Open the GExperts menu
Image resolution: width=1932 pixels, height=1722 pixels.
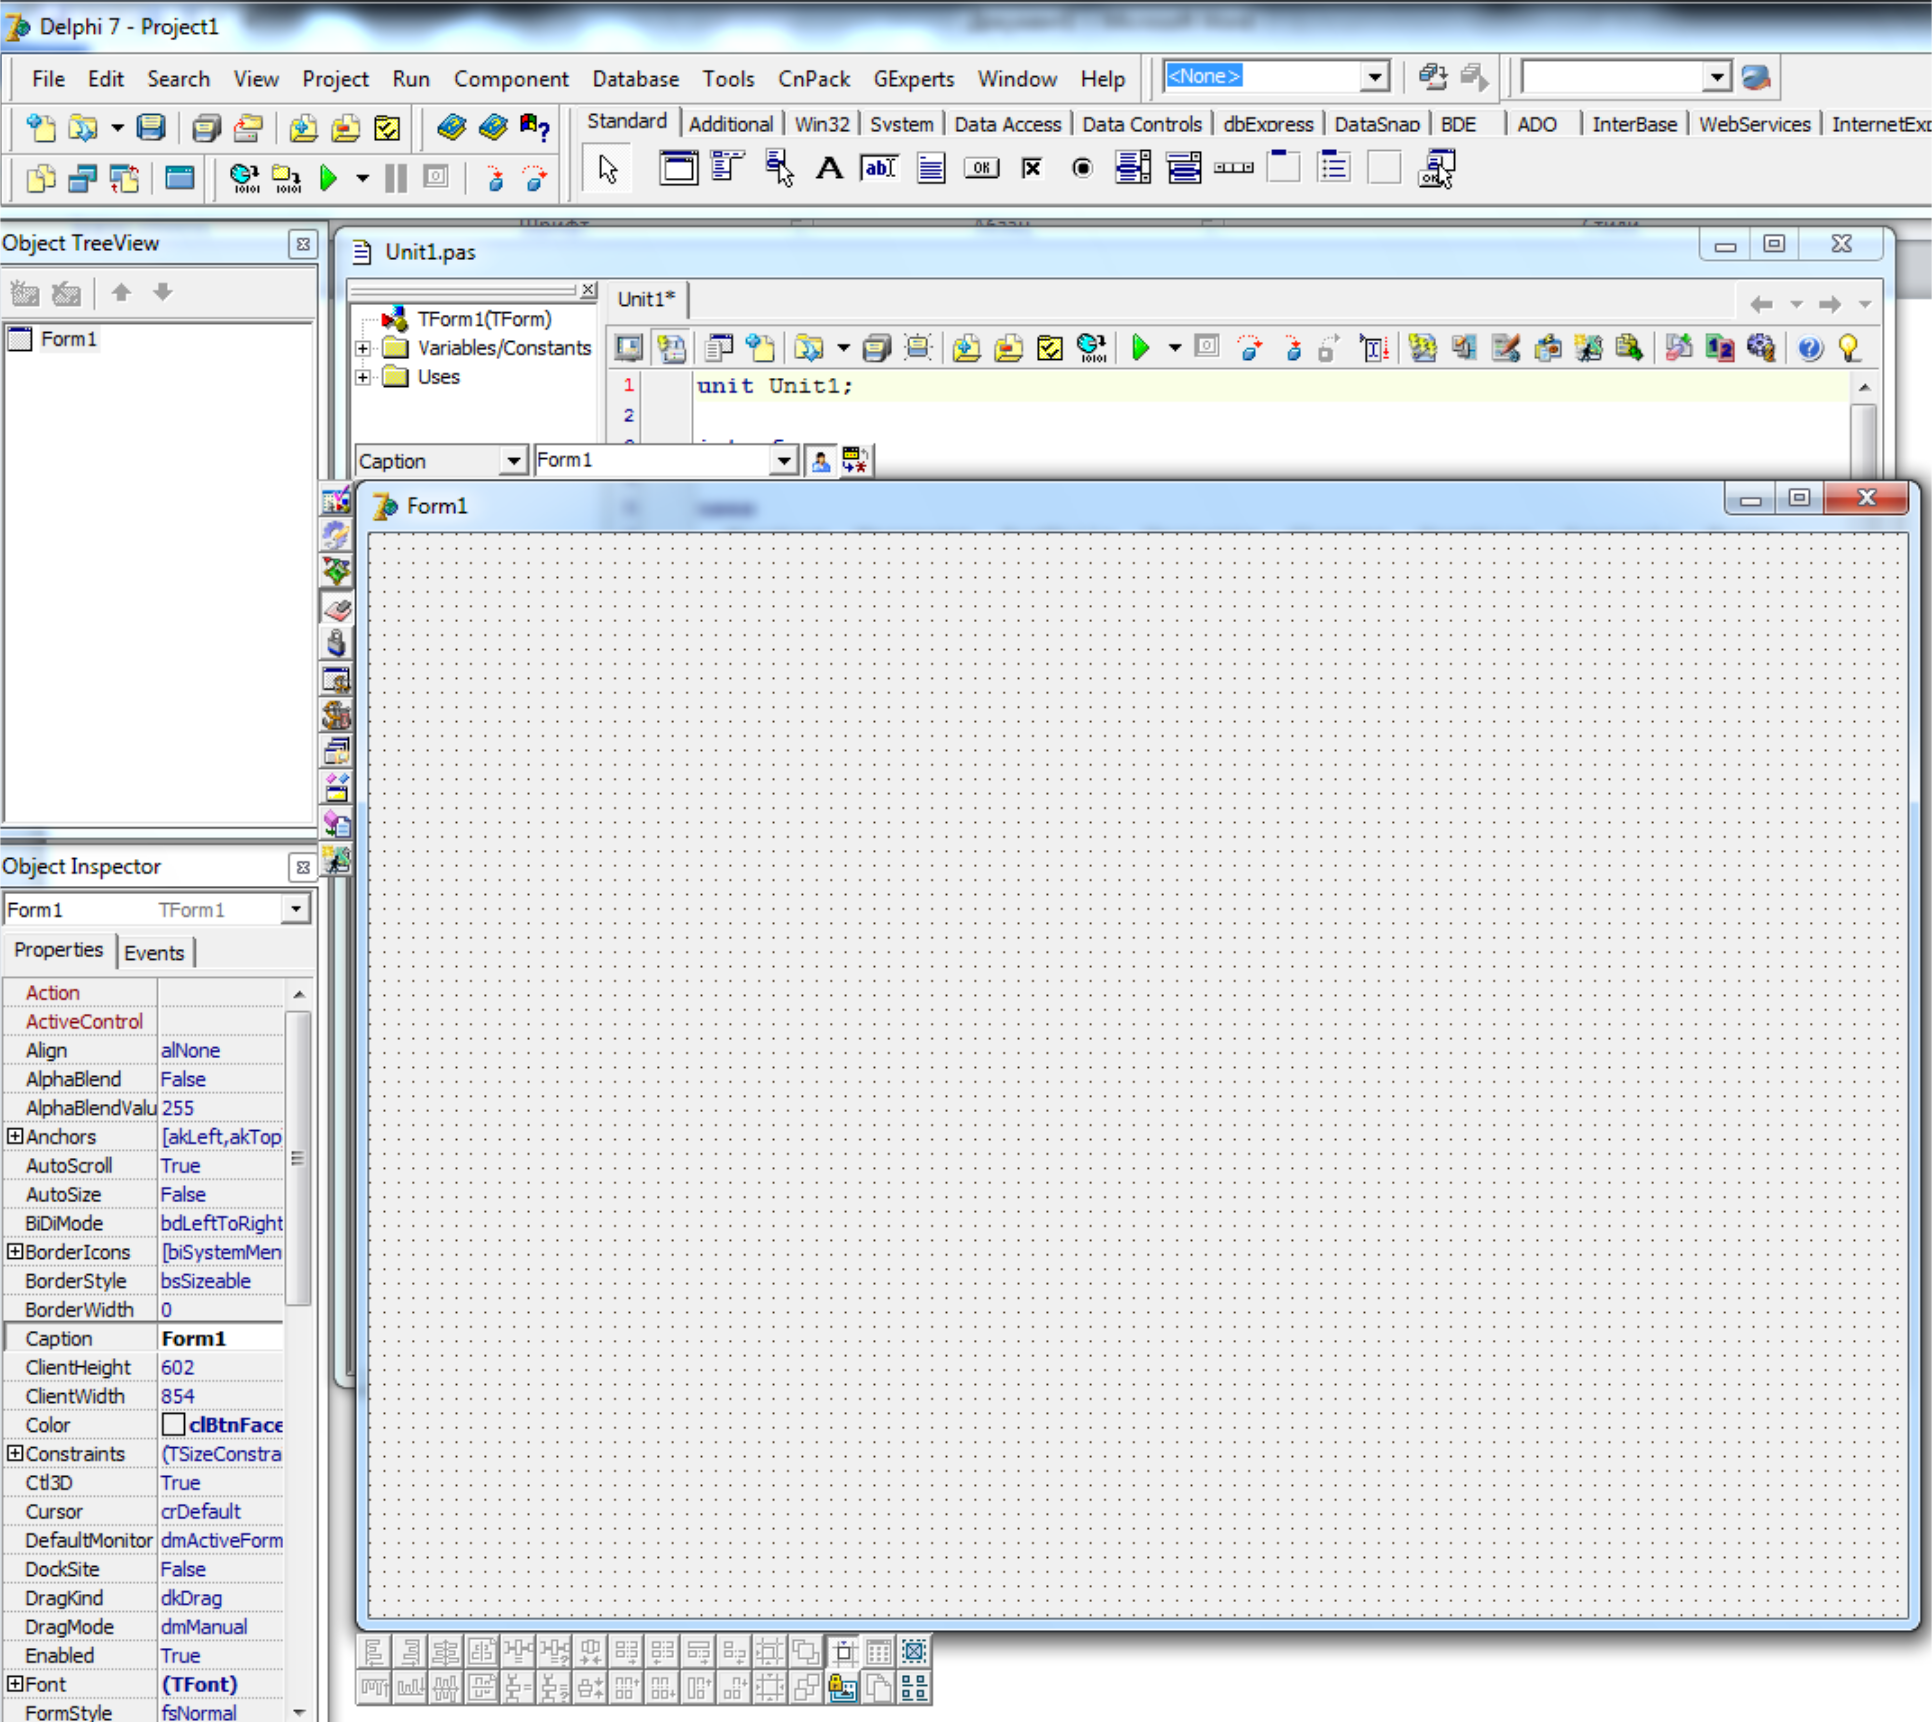tap(914, 79)
